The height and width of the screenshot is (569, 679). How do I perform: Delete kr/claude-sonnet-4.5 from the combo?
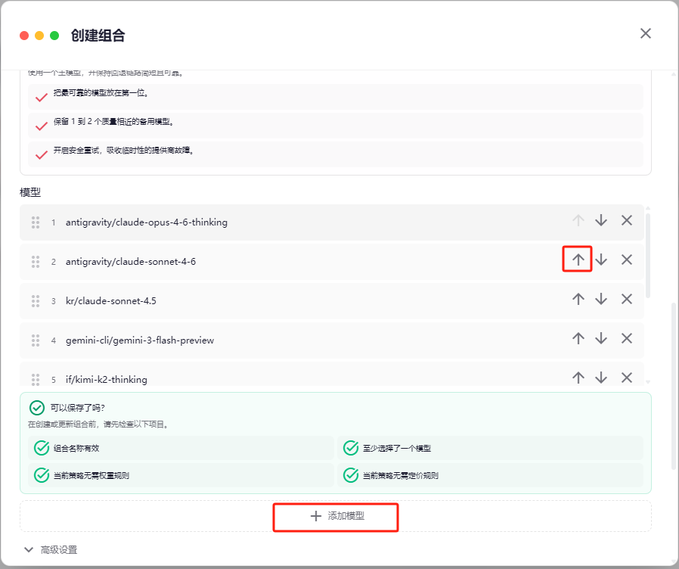pos(626,299)
